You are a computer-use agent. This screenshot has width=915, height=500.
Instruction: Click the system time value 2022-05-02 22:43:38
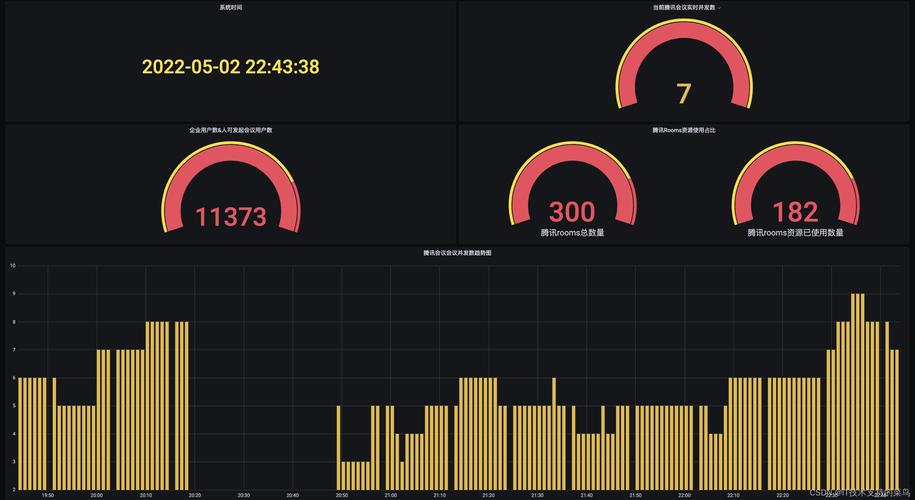(230, 67)
